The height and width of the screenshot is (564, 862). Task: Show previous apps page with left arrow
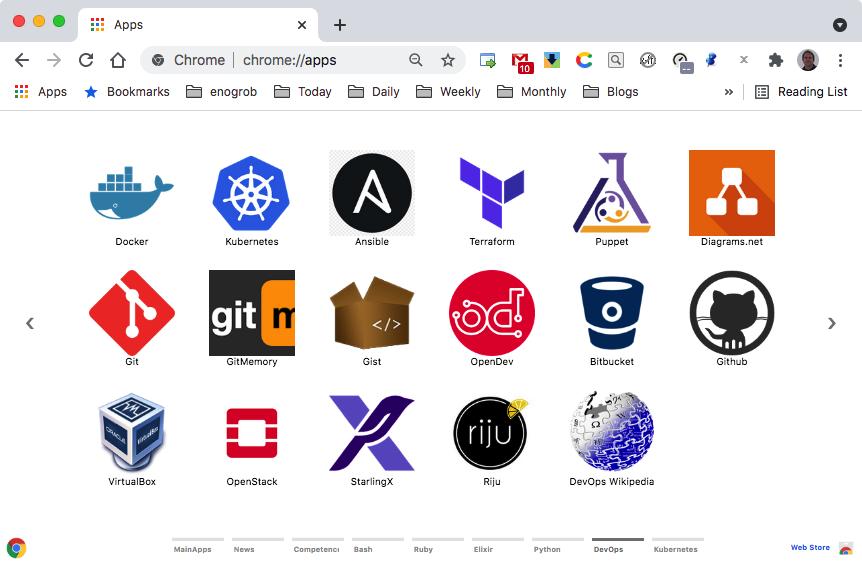[30, 323]
